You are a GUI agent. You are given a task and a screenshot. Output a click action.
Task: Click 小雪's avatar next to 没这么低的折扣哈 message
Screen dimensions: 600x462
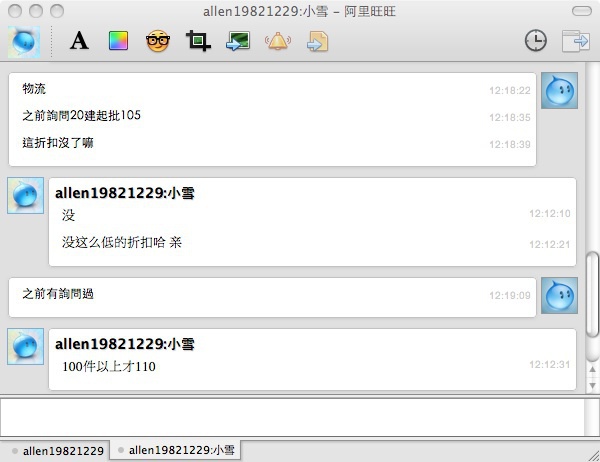point(26,195)
